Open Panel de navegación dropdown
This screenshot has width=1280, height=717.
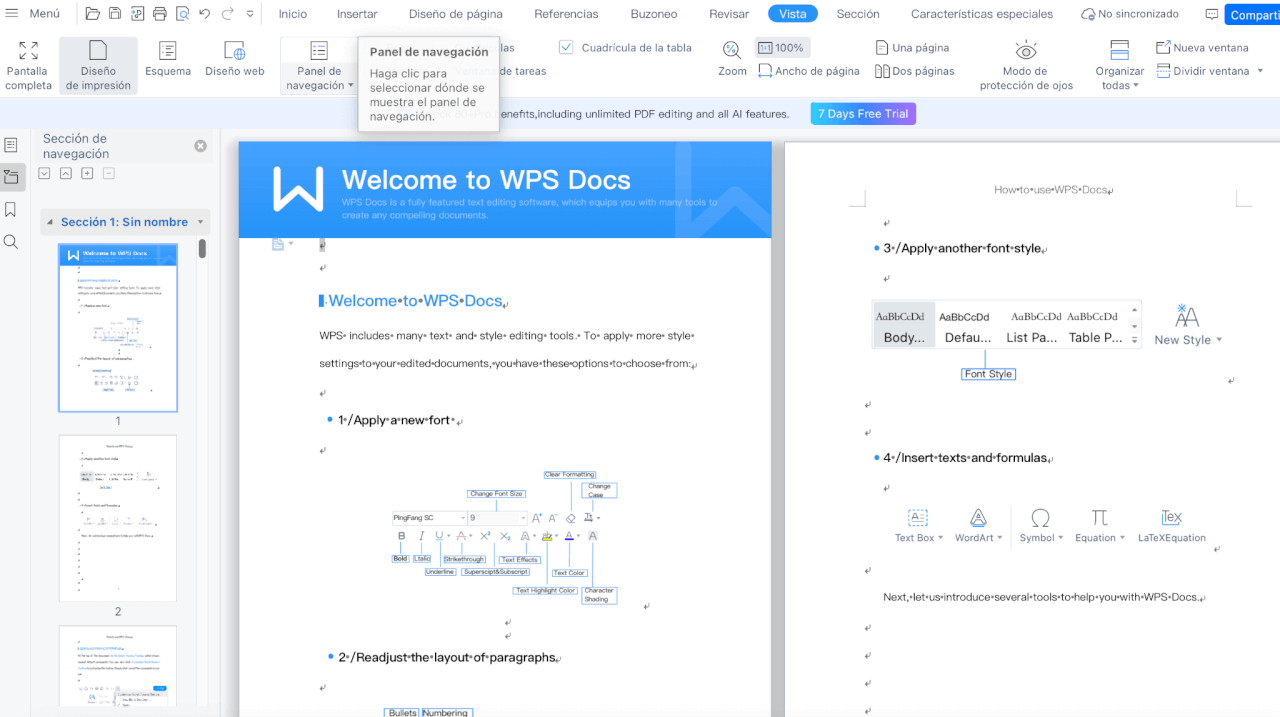point(319,65)
